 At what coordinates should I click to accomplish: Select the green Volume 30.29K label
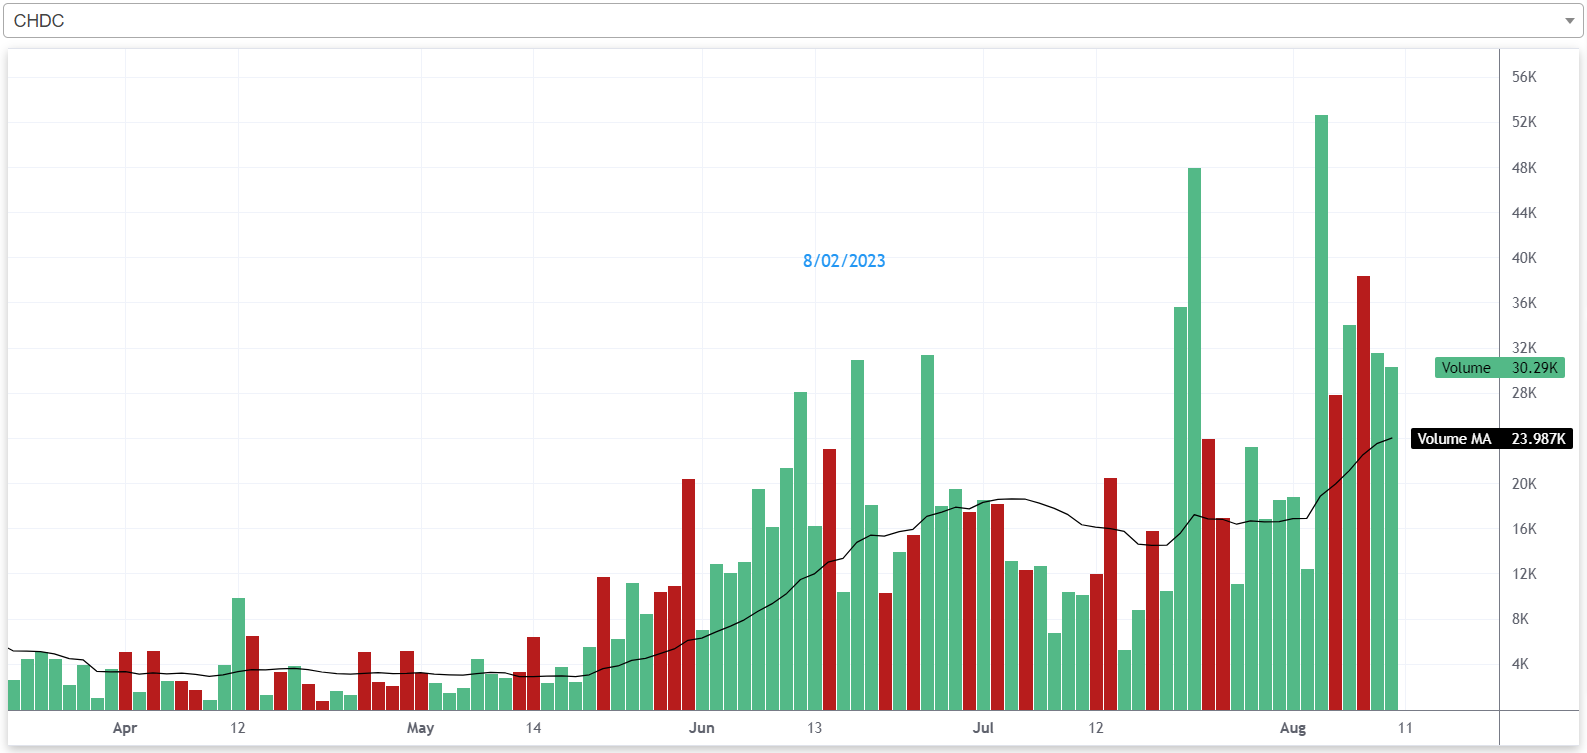[1499, 368]
